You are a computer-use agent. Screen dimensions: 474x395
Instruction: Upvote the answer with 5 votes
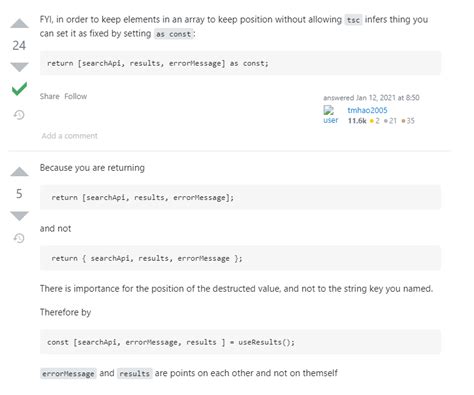(19, 171)
